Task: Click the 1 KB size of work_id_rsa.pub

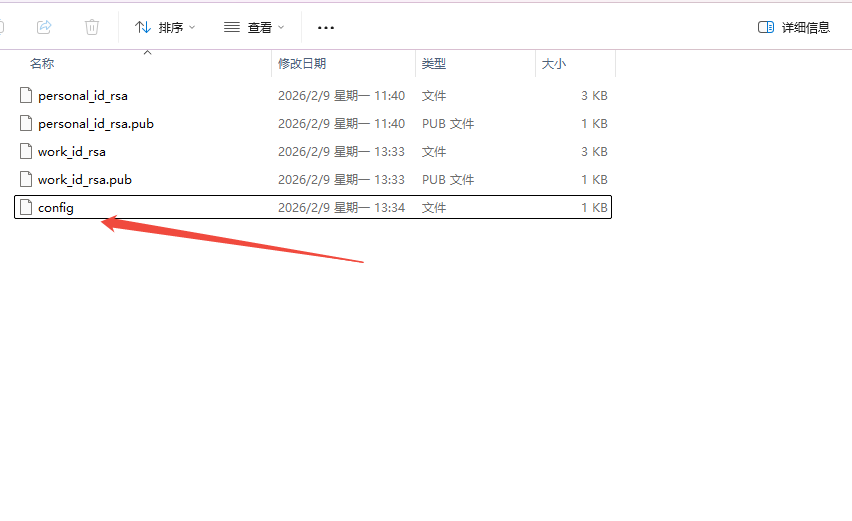Action: click(594, 180)
